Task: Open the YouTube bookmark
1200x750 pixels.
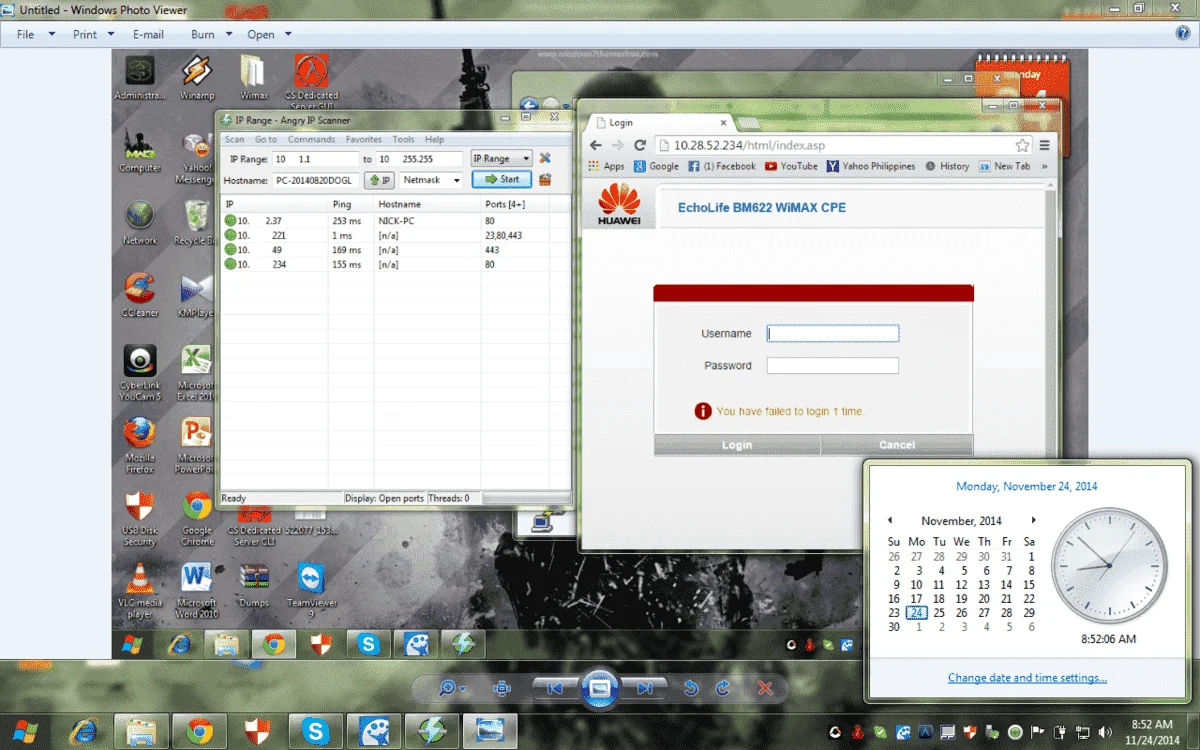Action: pos(791,166)
